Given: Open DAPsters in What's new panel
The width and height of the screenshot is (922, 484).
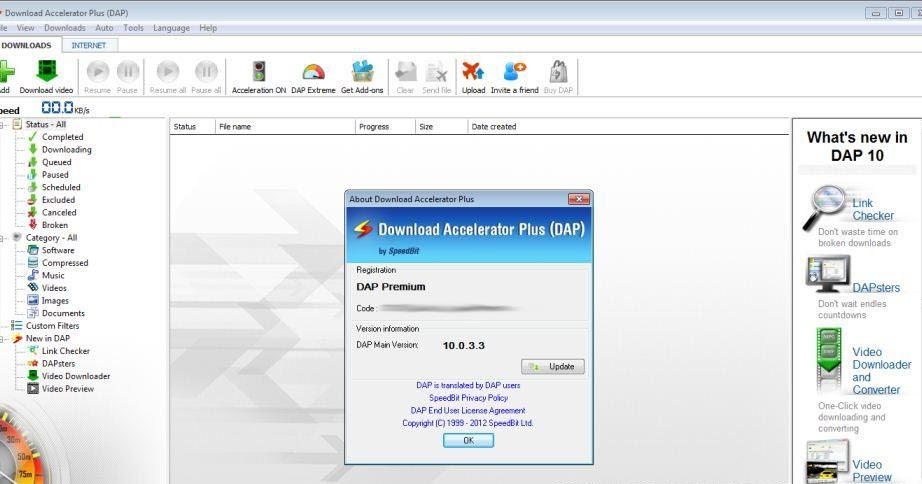Looking at the screenshot, I should 876,288.
